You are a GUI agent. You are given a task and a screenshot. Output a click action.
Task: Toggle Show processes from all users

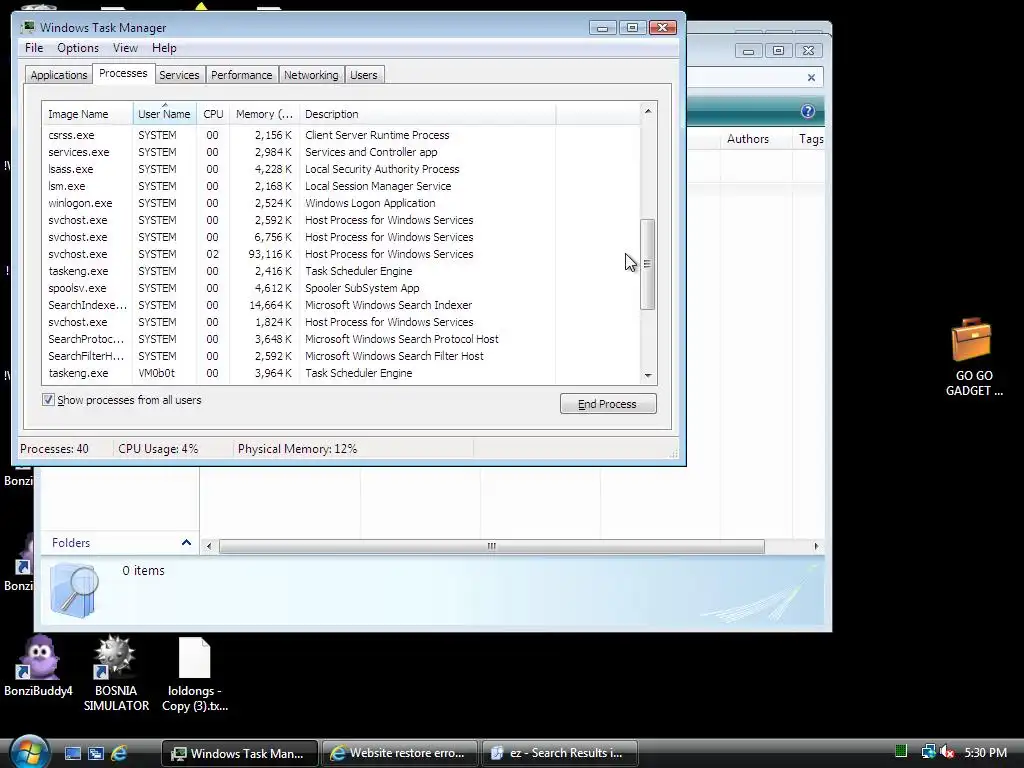pos(48,400)
